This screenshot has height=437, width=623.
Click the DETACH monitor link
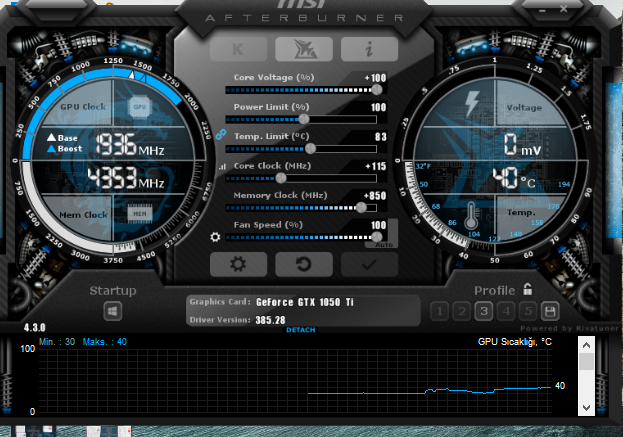301,330
